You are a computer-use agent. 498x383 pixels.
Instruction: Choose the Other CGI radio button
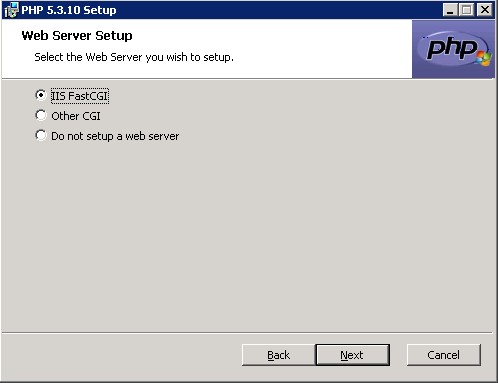(x=41, y=115)
